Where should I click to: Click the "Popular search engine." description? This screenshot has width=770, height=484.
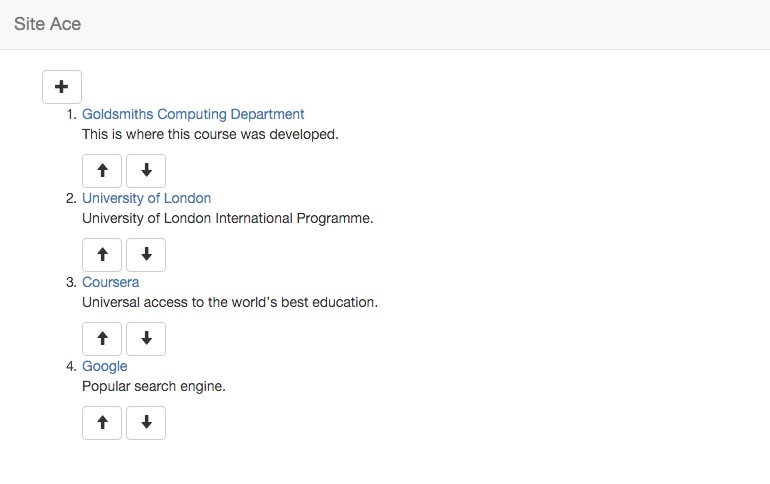pos(154,386)
